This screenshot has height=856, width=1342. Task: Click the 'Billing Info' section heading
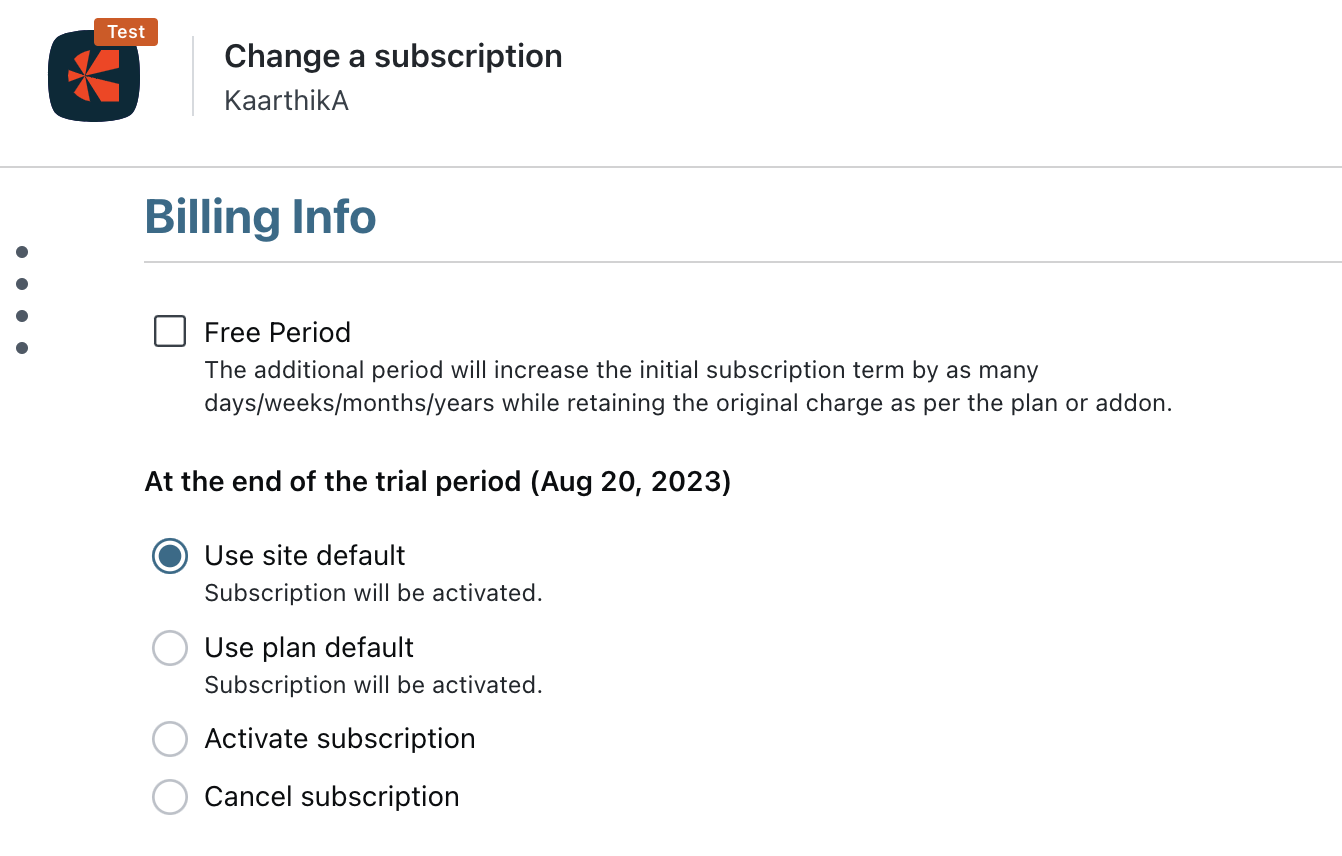click(260, 217)
